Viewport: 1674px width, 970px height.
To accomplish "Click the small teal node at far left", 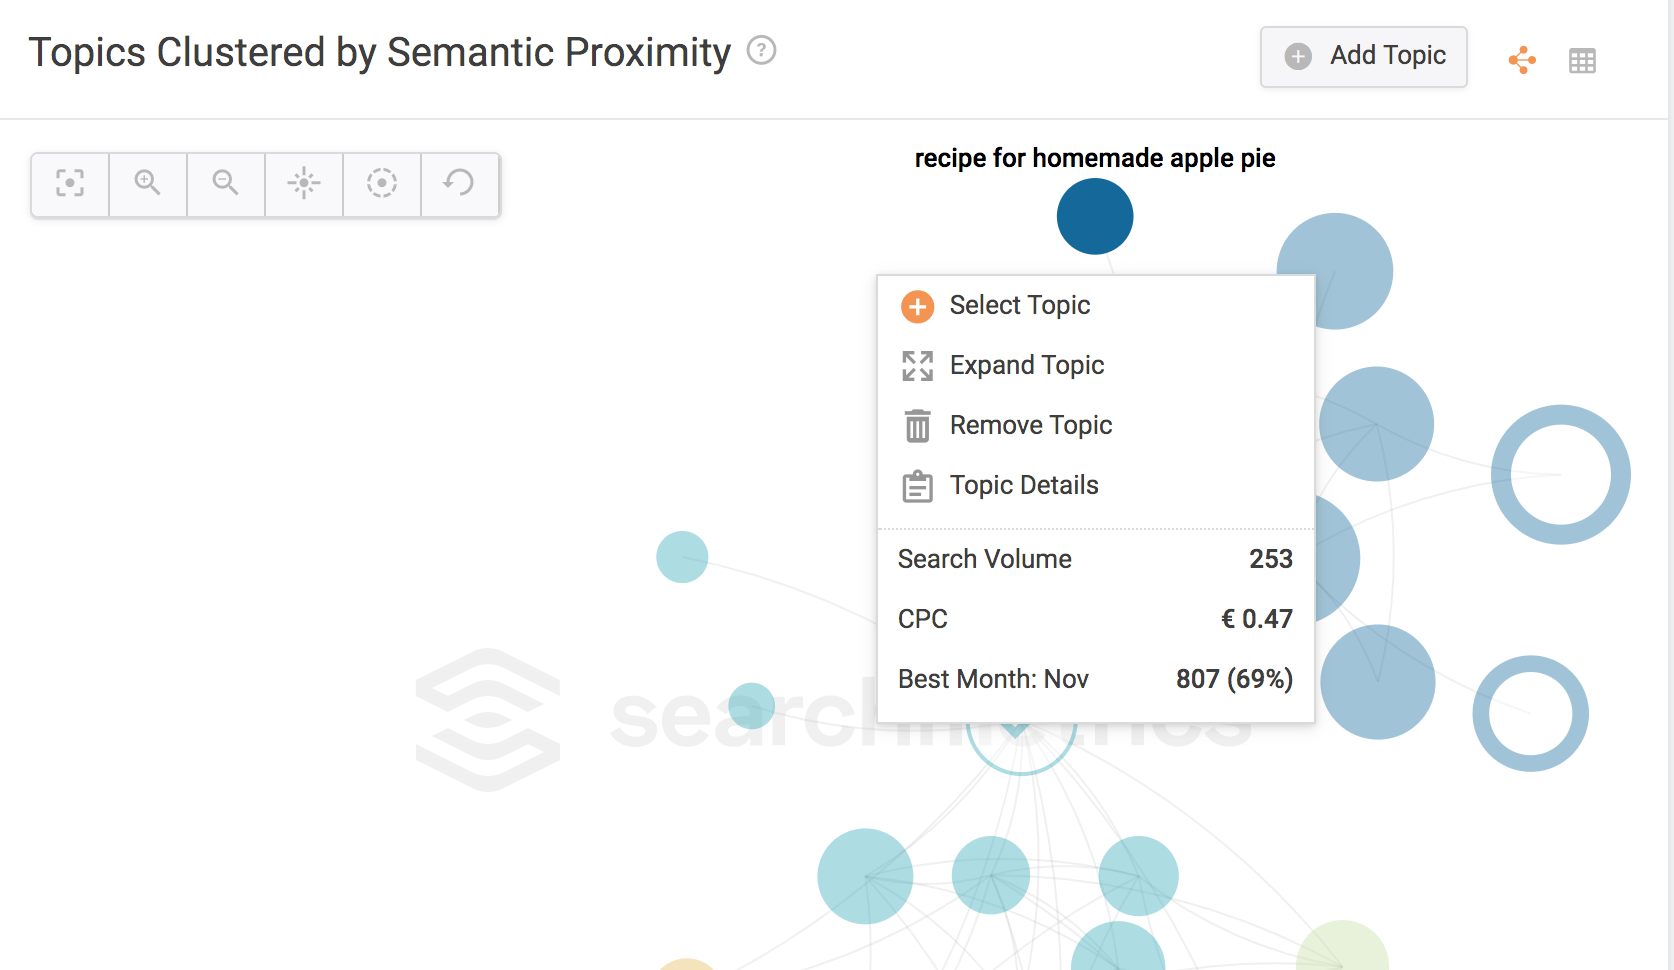I will click(x=682, y=557).
